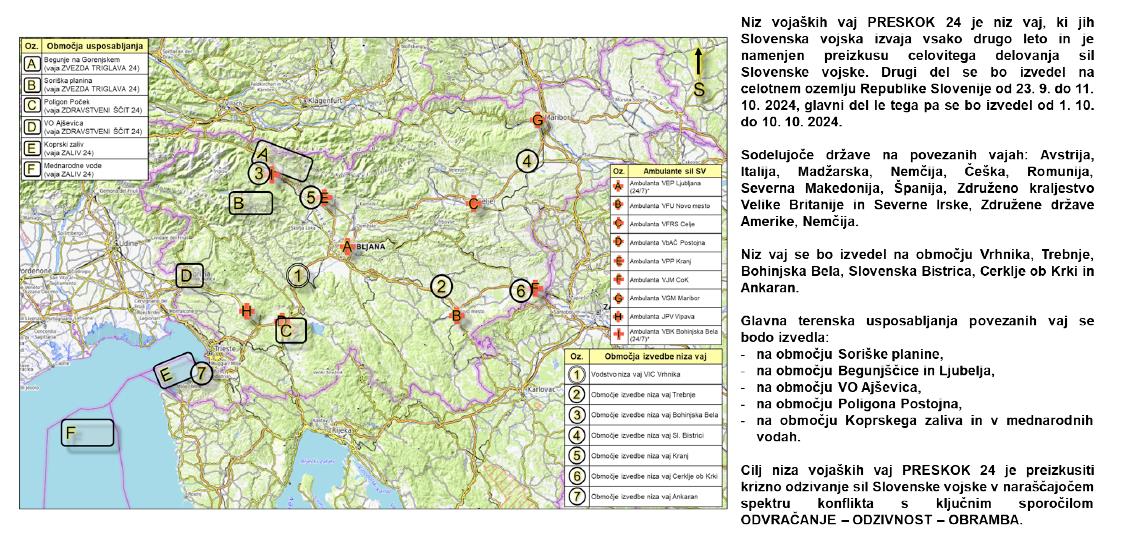Click legend text 'Območje izvedbe niza vaj Cerklje ob Krki'
Screen dimensions: 1121x558
tap(654, 476)
